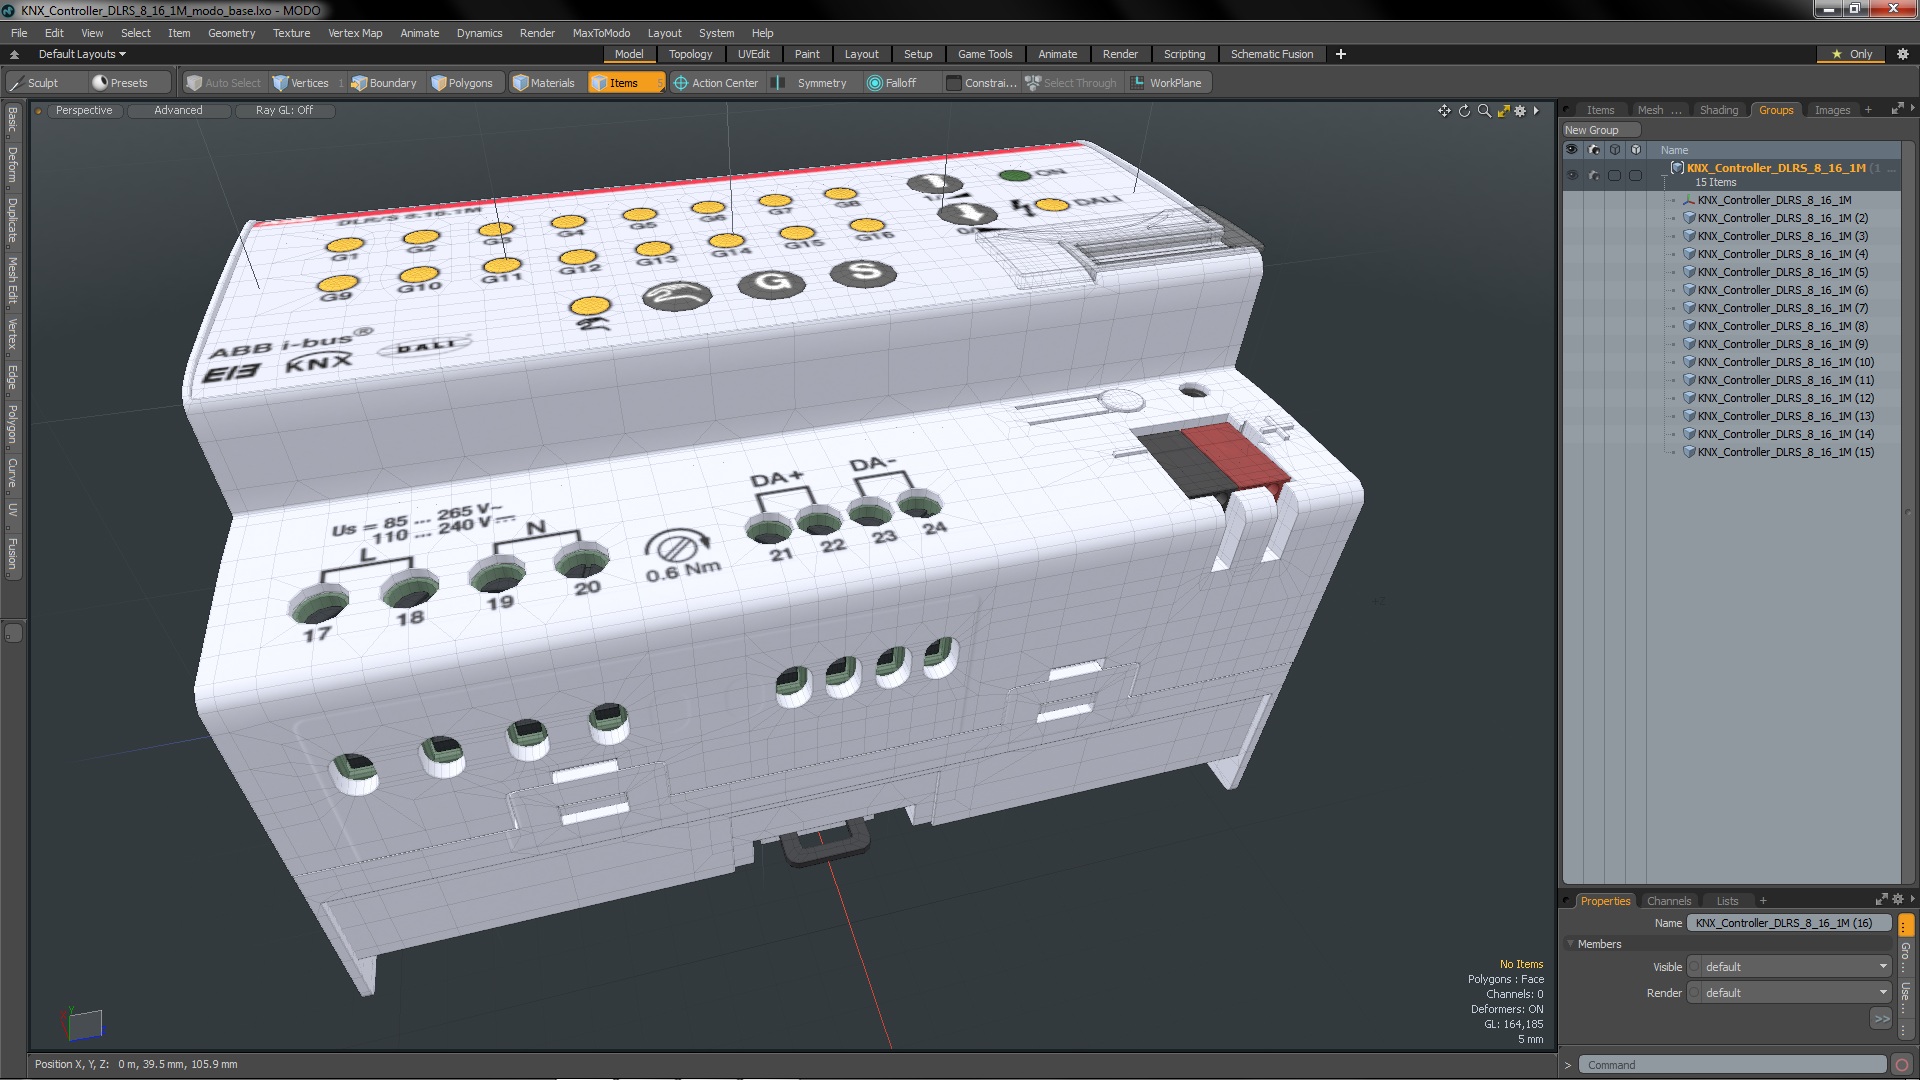Image resolution: width=1920 pixels, height=1080 pixels.
Task: Click the Command input field
Action: pos(1733,1065)
